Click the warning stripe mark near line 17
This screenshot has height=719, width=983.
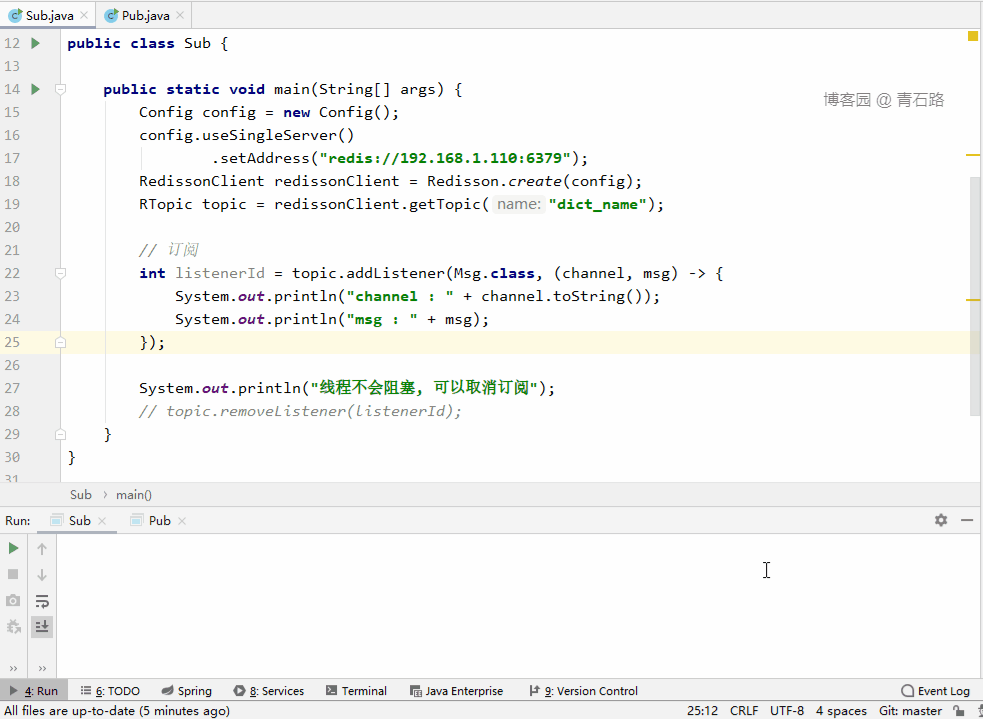pyautogui.click(x=972, y=154)
